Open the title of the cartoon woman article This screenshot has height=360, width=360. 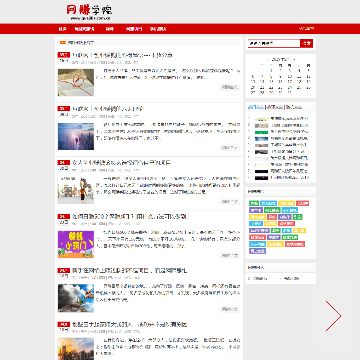[121, 163]
